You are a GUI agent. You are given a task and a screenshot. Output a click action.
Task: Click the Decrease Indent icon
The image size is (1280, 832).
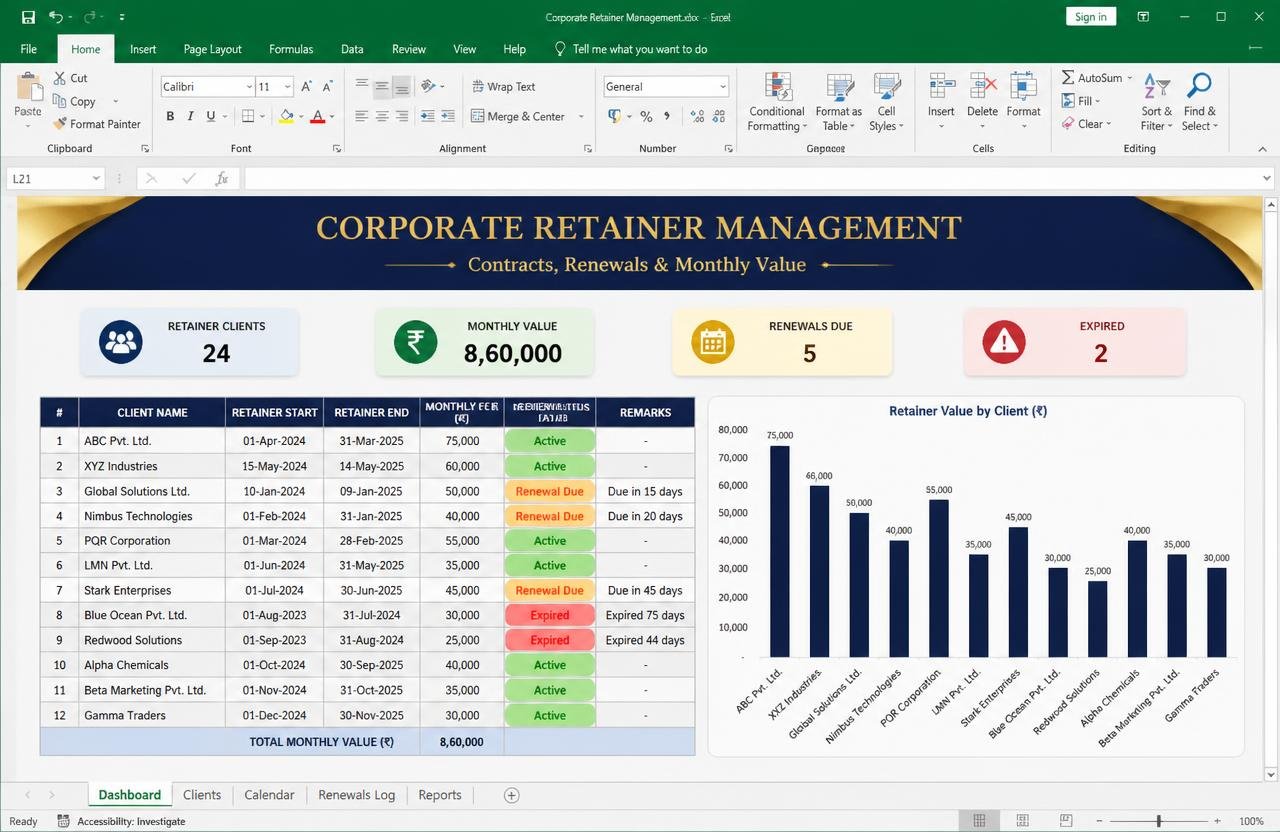(428, 116)
